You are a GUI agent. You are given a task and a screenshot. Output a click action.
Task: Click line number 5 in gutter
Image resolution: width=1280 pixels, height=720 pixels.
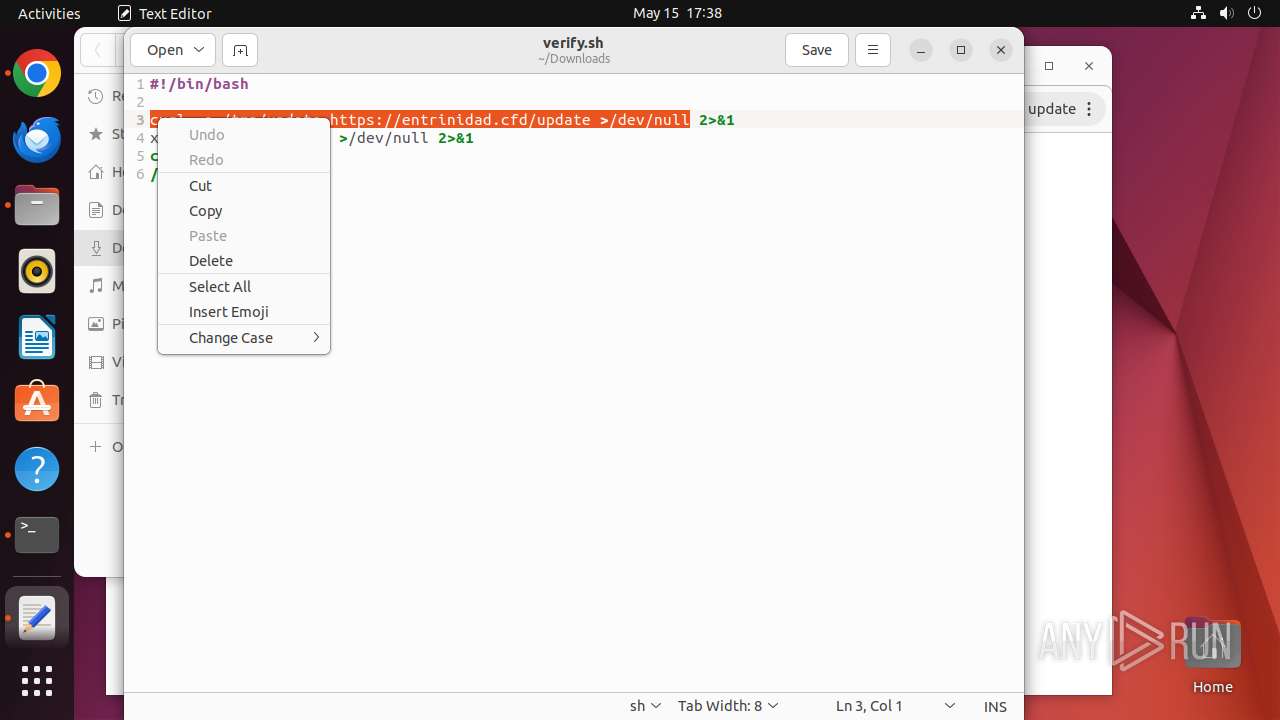(x=140, y=156)
